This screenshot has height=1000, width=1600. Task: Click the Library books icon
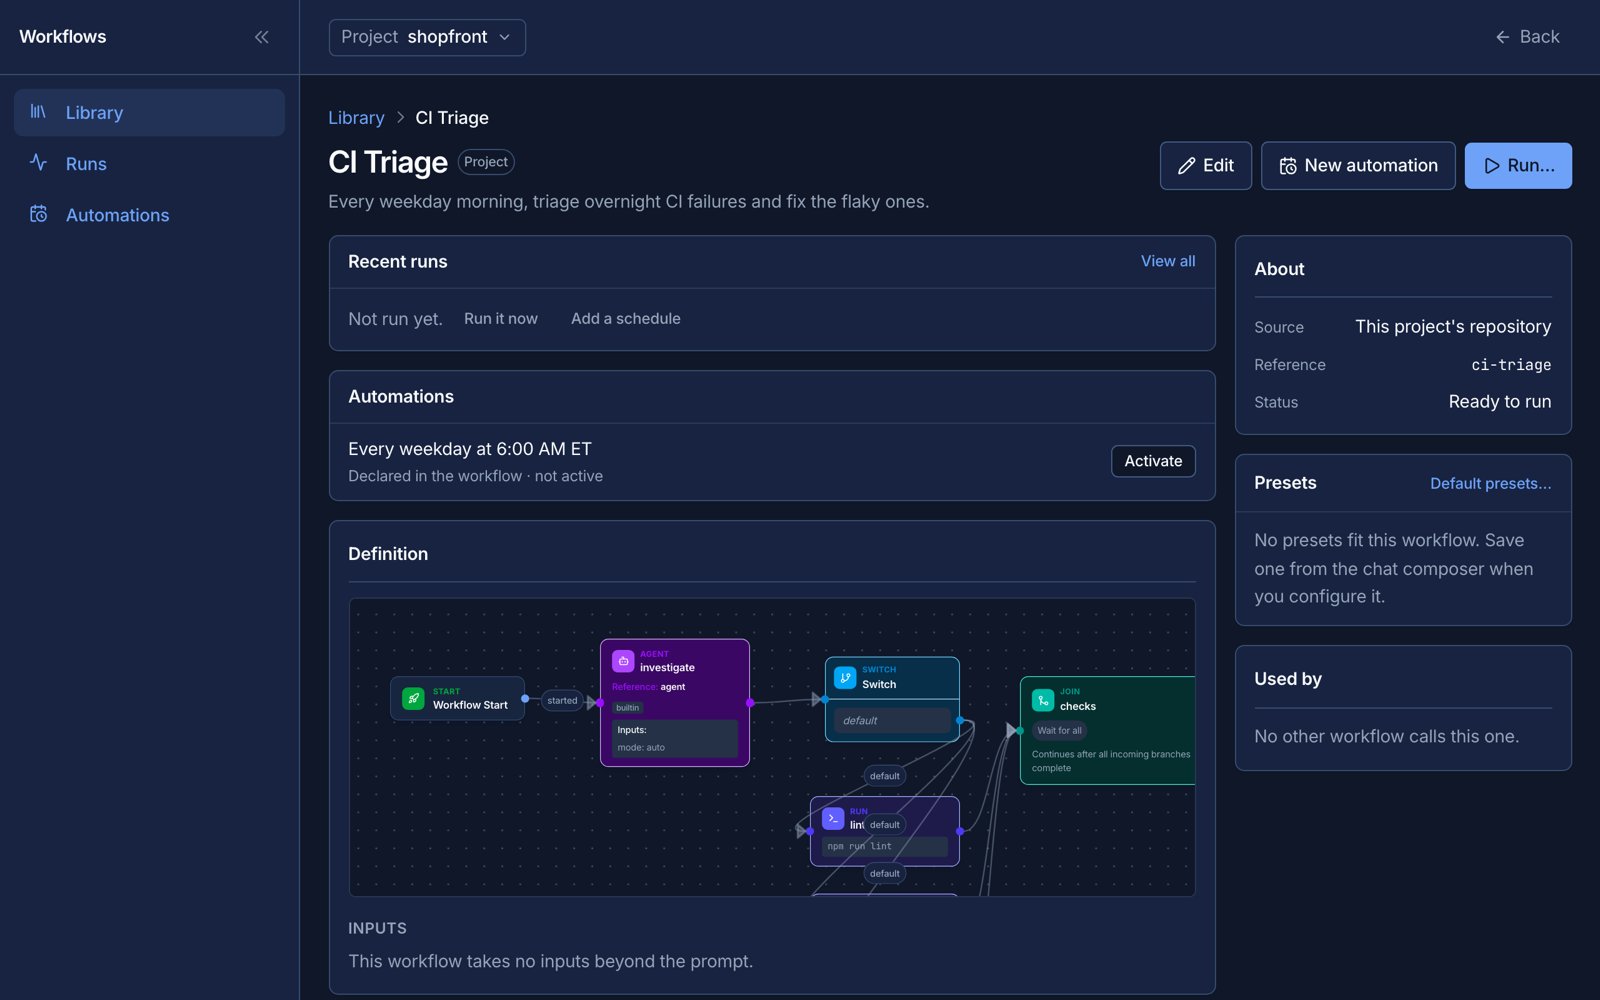coord(38,112)
